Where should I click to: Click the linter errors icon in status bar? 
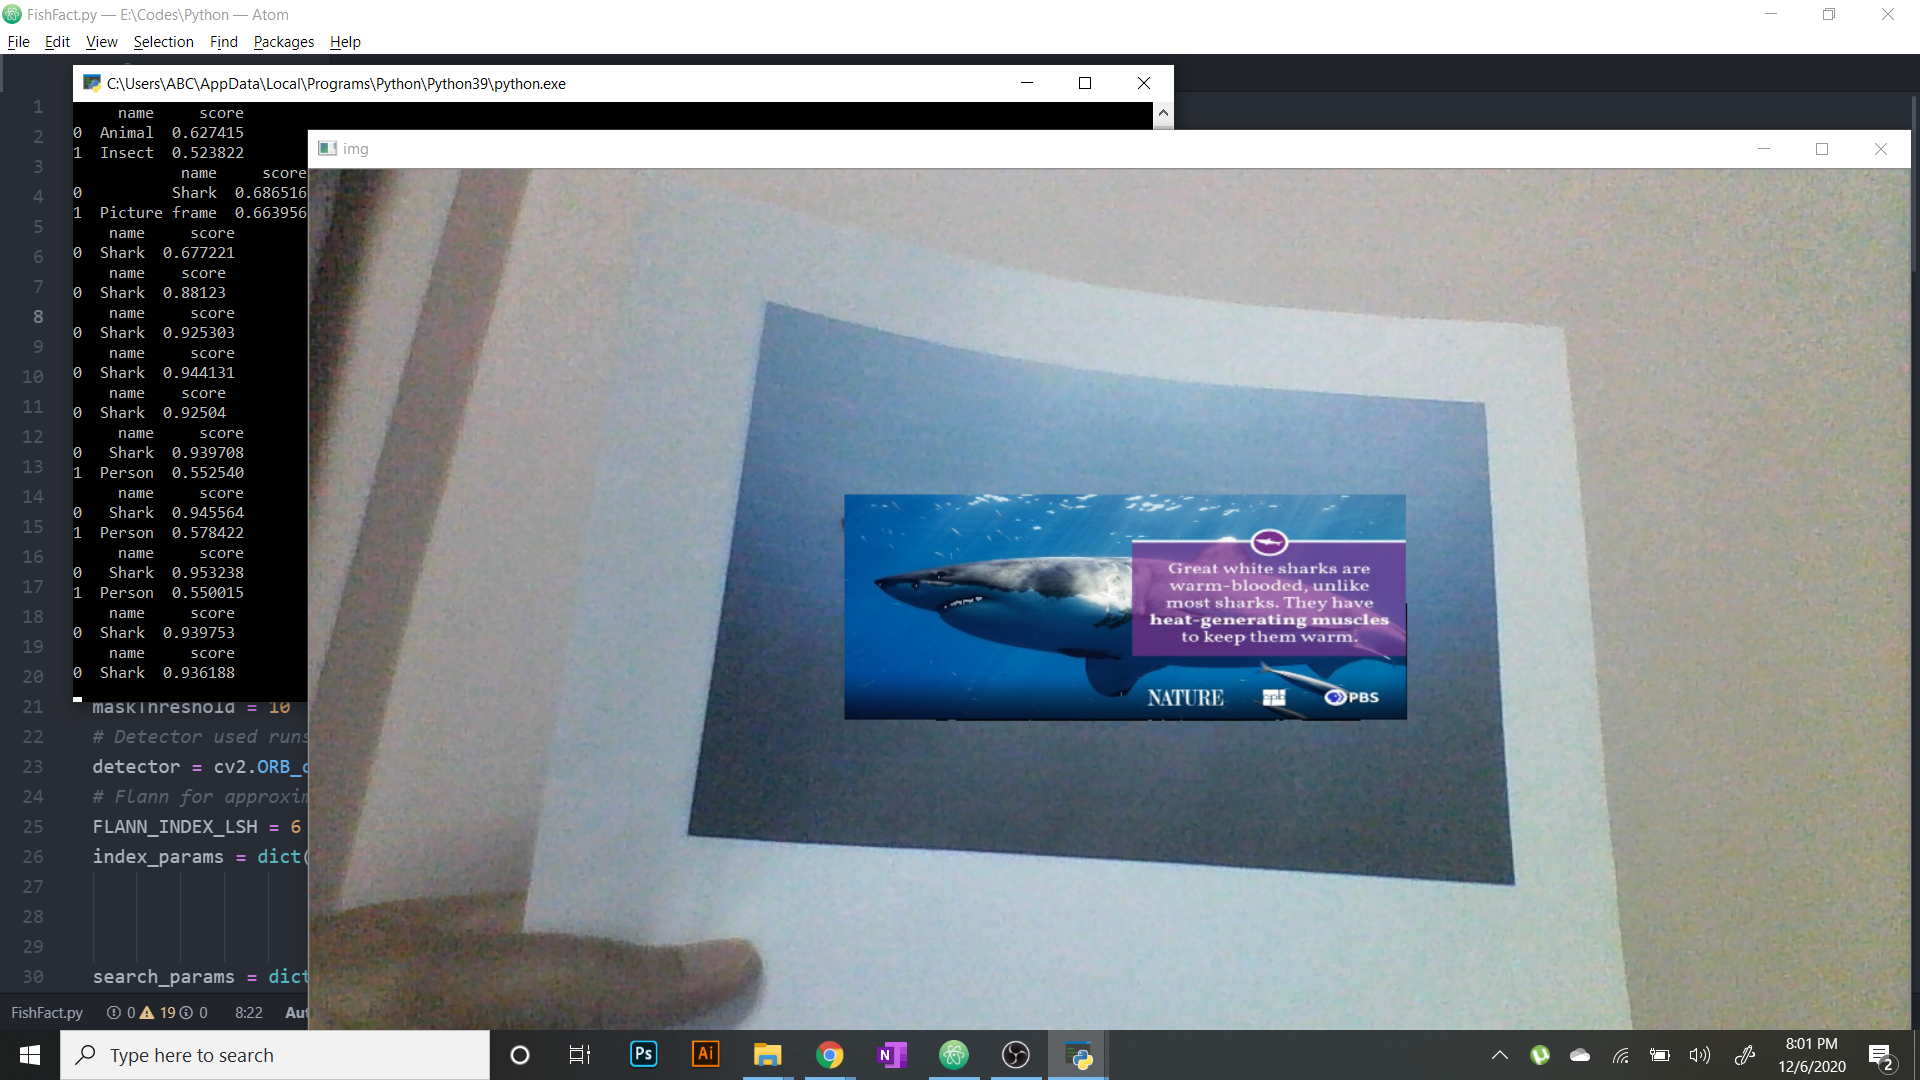coord(114,1013)
